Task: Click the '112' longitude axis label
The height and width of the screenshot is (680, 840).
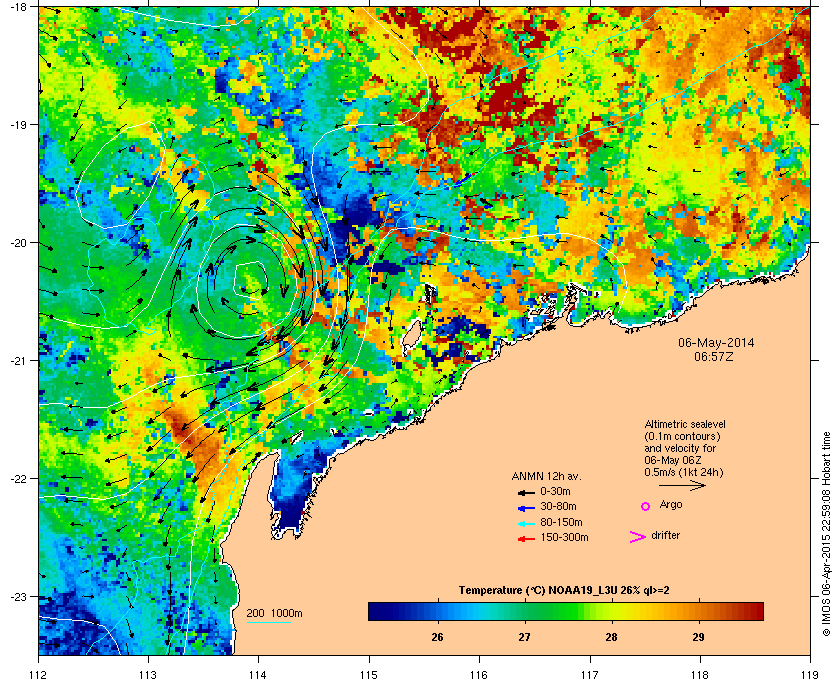Action: (39, 674)
